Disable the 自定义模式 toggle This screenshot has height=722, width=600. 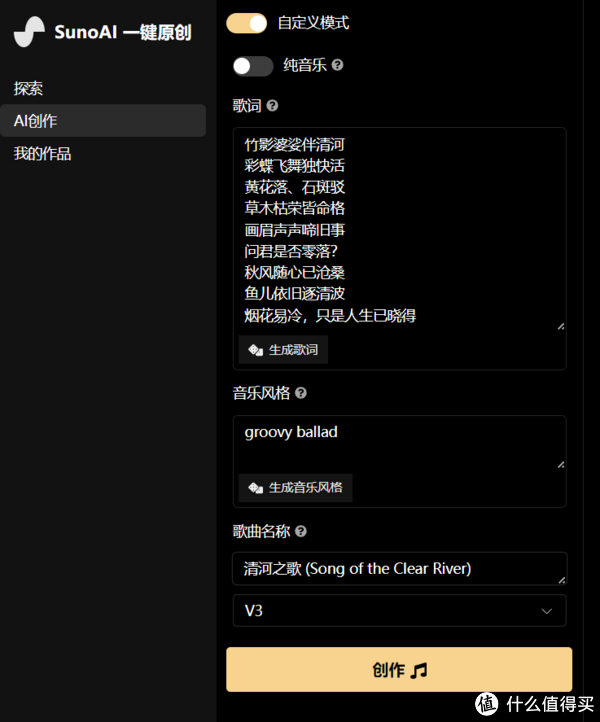[247, 22]
